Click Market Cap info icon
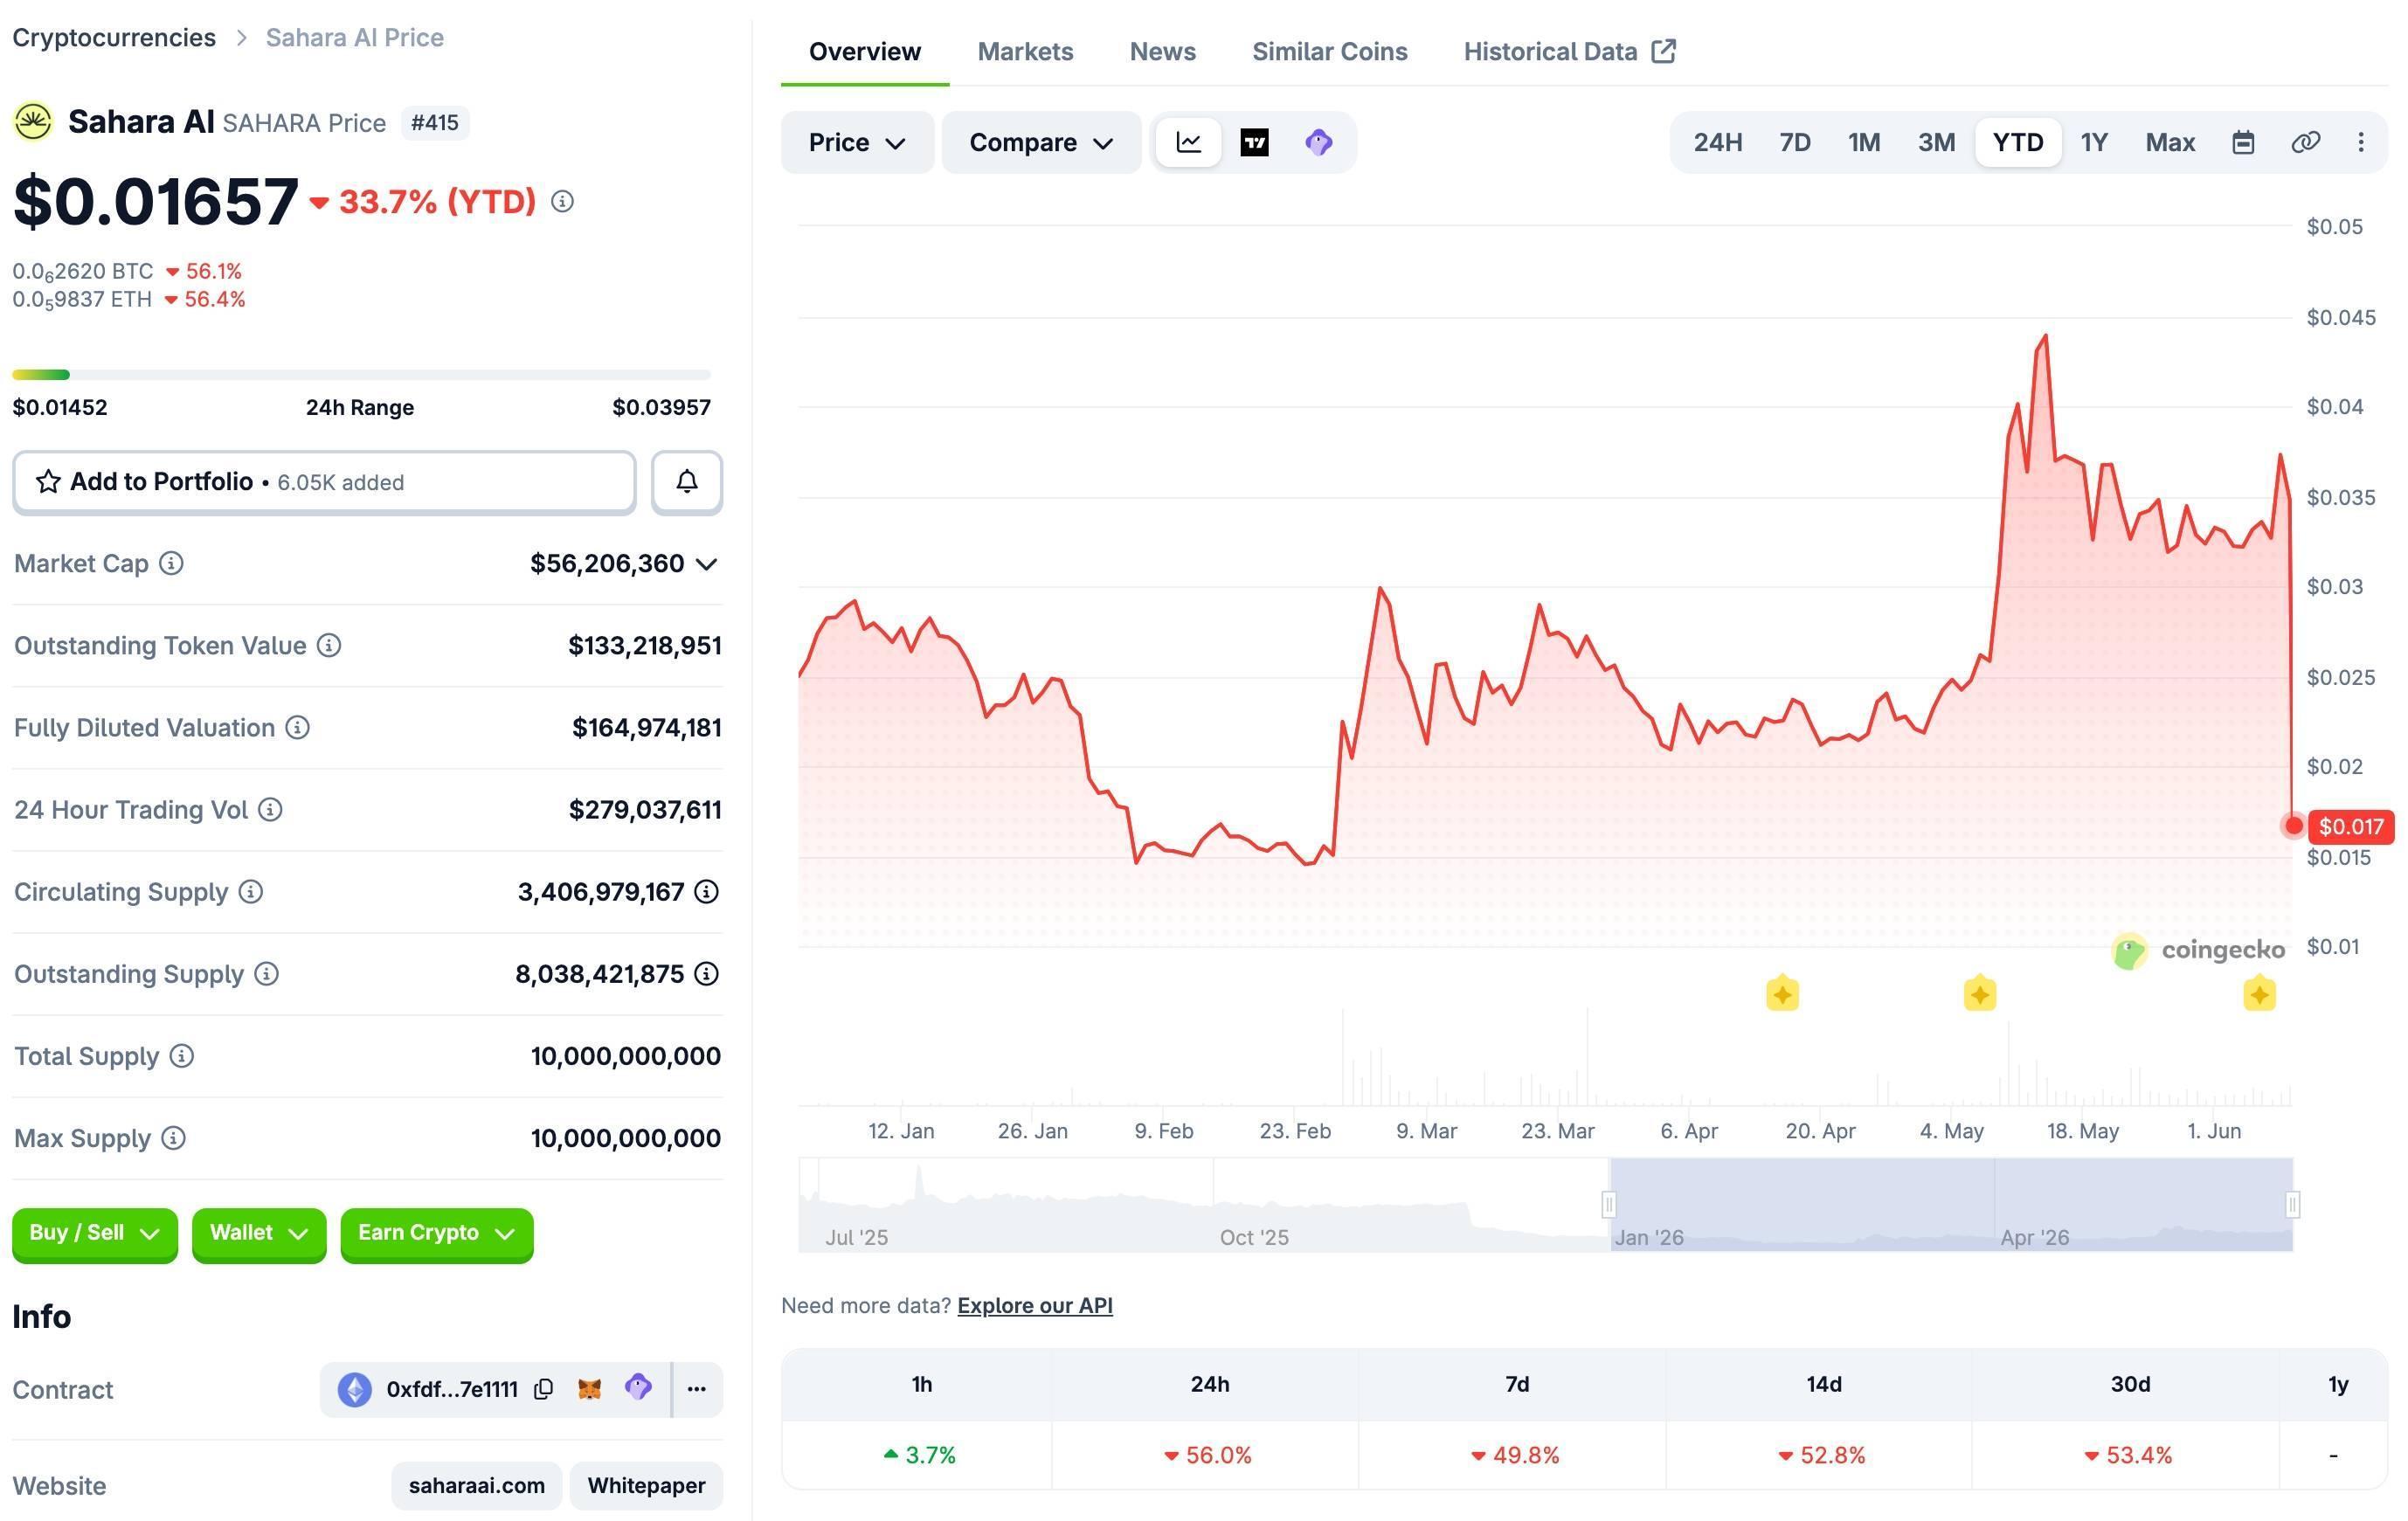The image size is (2408, 1521). pyautogui.click(x=172, y=564)
